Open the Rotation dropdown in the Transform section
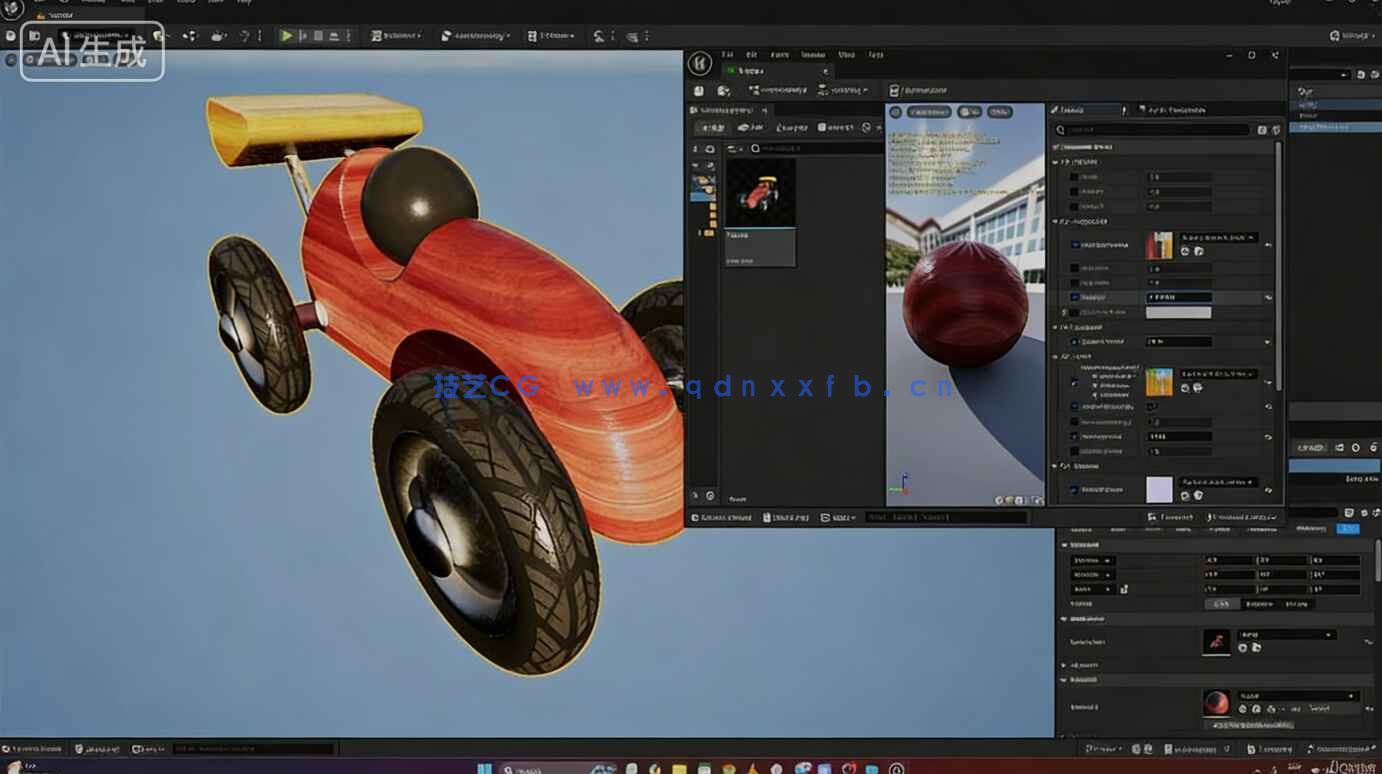The height and width of the screenshot is (774, 1382). tap(1092, 575)
